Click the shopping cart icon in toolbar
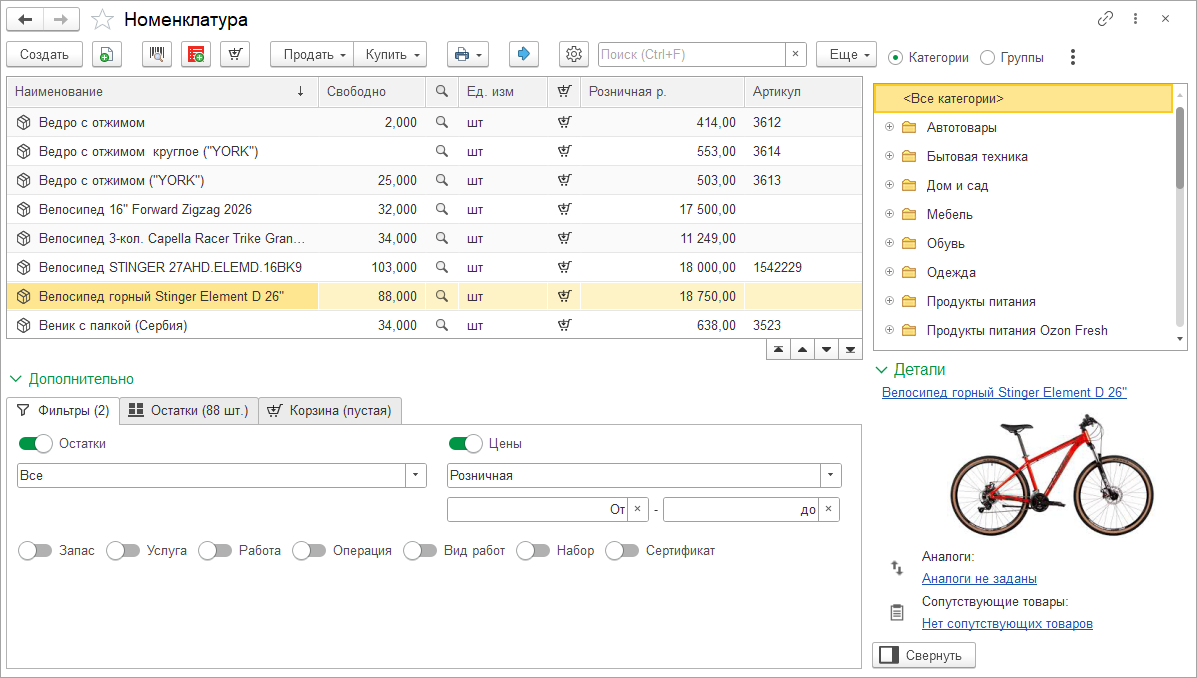The width and height of the screenshot is (1197, 678). tap(234, 55)
